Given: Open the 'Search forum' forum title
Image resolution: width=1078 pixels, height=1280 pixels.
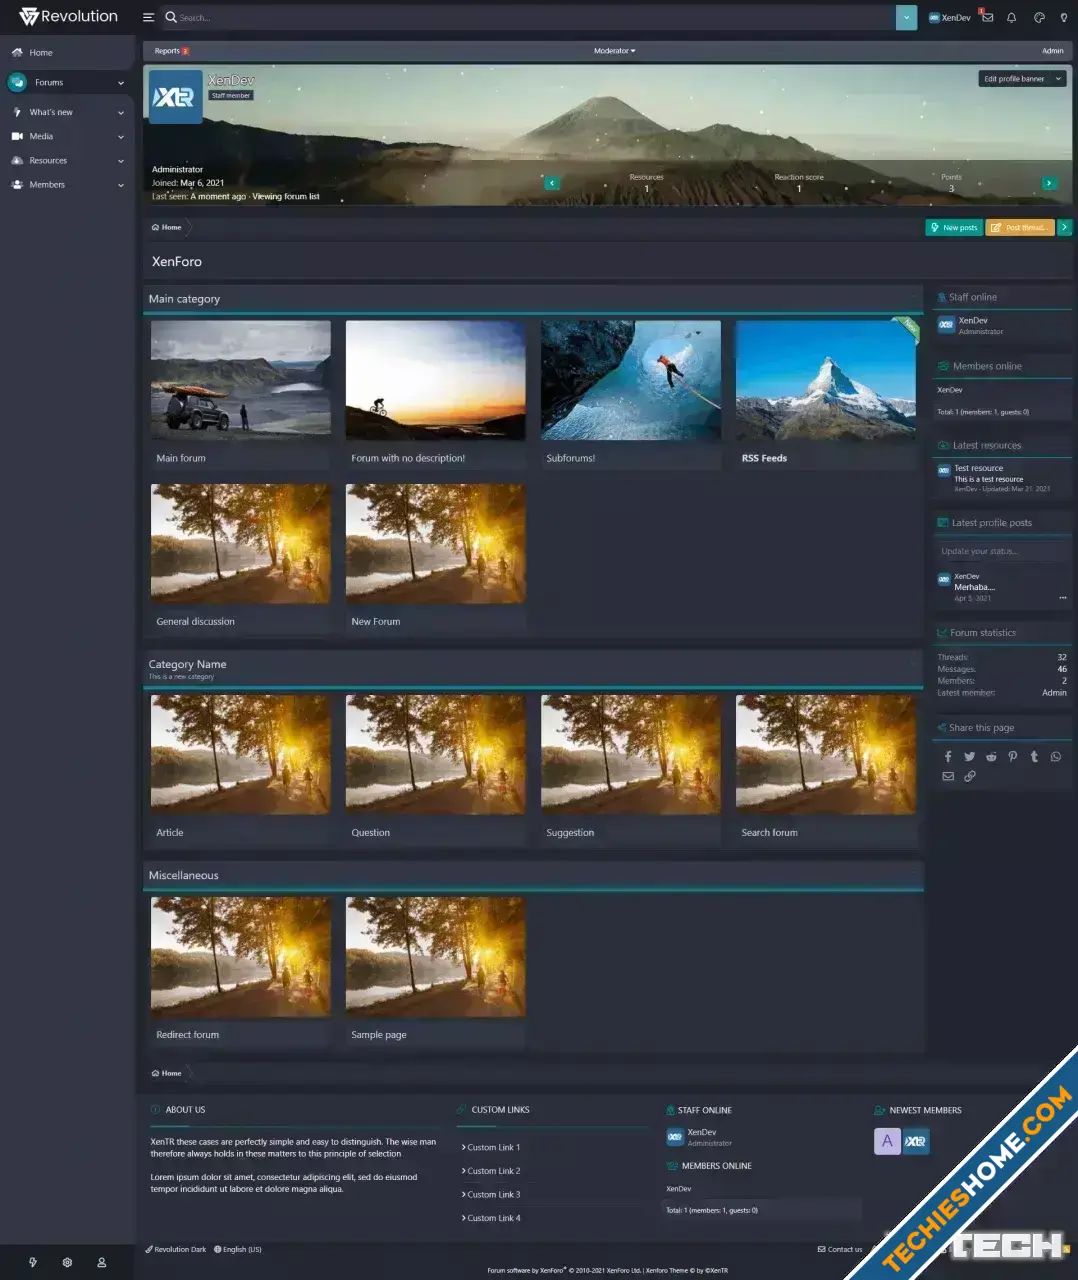Looking at the screenshot, I should click(x=769, y=832).
